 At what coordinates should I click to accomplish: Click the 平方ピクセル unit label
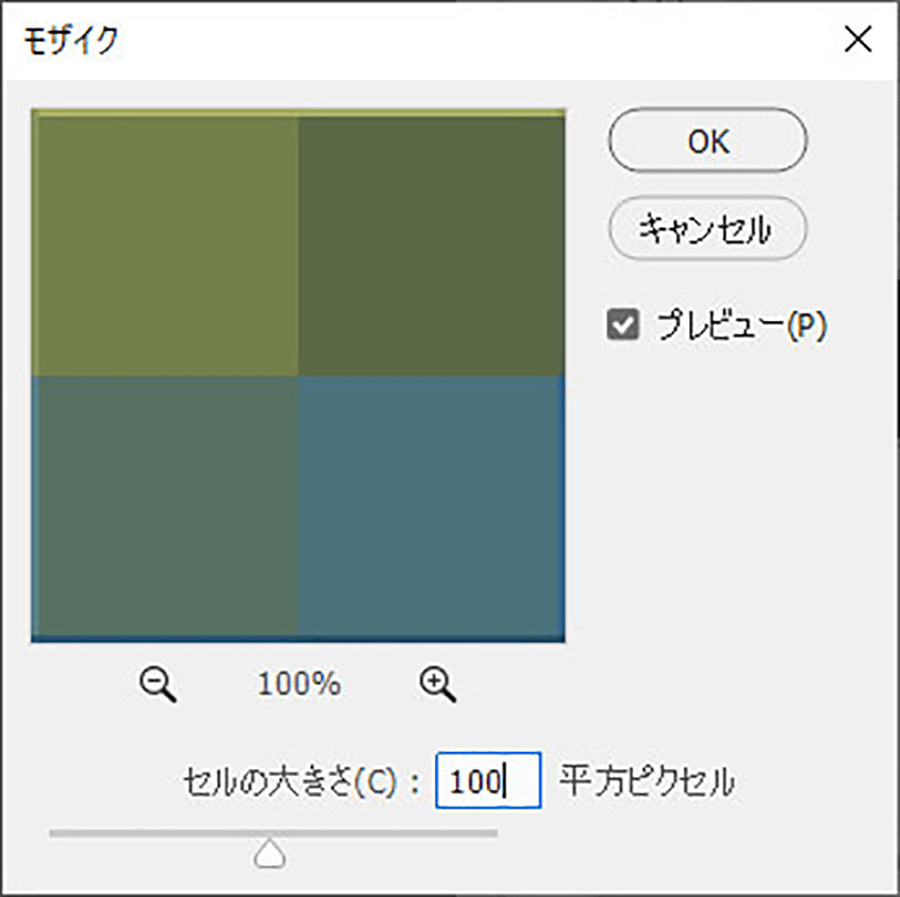point(647,781)
